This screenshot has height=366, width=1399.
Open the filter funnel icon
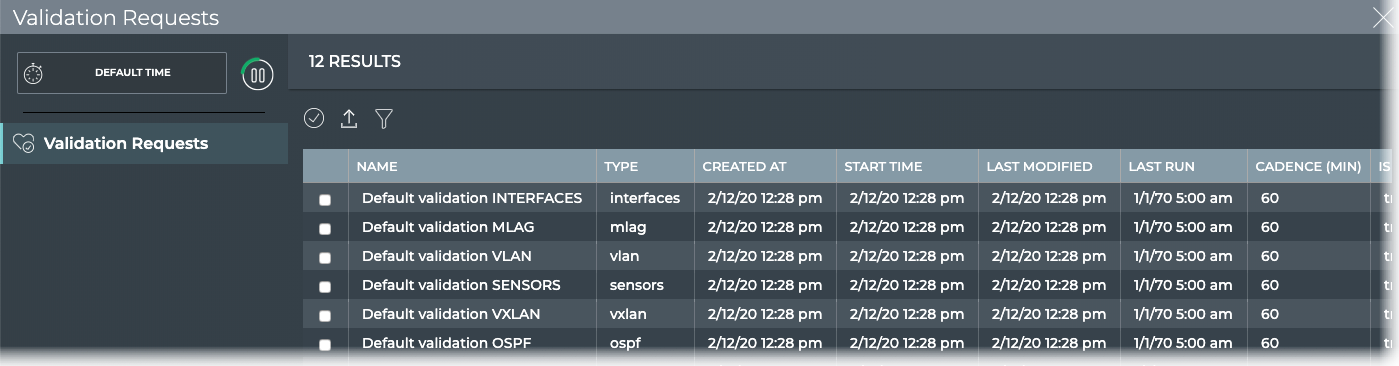point(384,119)
